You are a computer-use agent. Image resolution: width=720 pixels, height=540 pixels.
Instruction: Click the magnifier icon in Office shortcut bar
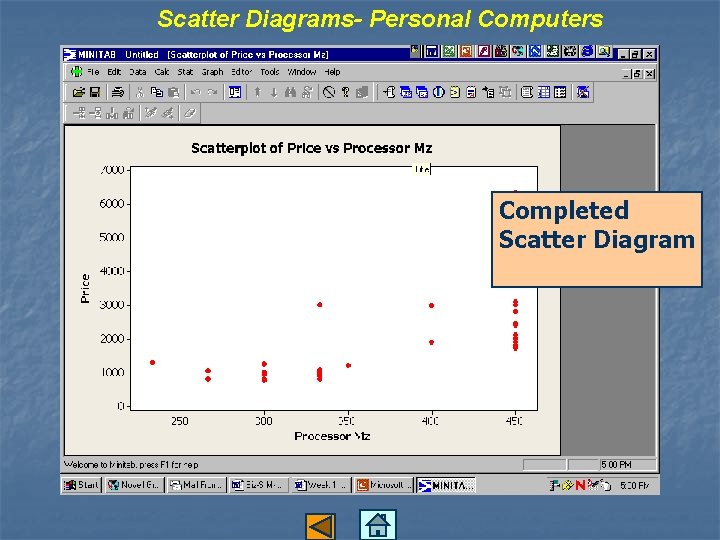604,51
